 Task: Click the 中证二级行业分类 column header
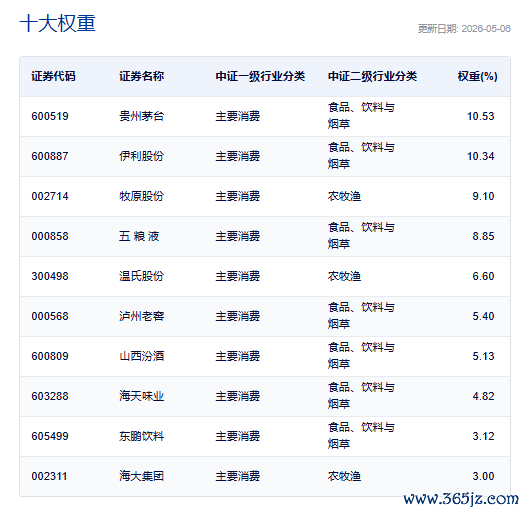pyautogui.click(x=372, y=76)
